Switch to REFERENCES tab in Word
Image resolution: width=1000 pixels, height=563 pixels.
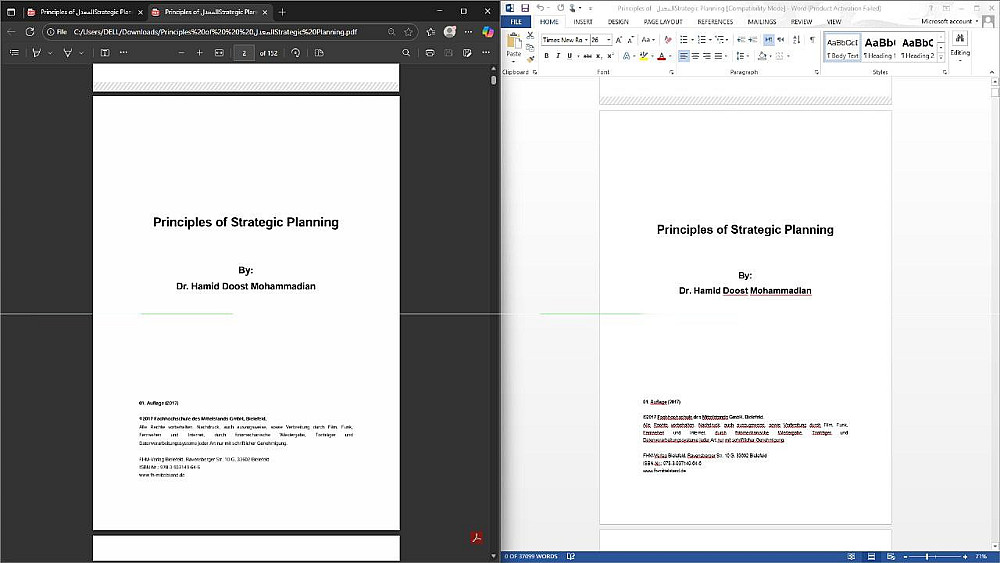(715, 22)
